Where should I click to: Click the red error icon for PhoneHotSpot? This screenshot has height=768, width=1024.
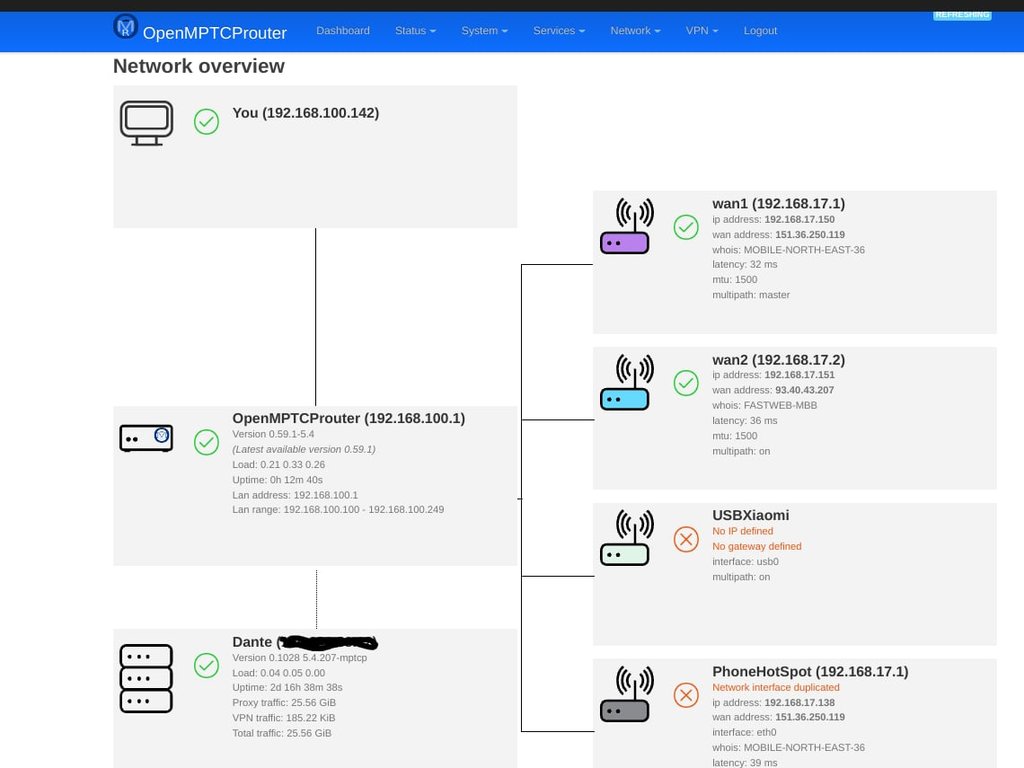pyautogui.click(x=686, y=695)
